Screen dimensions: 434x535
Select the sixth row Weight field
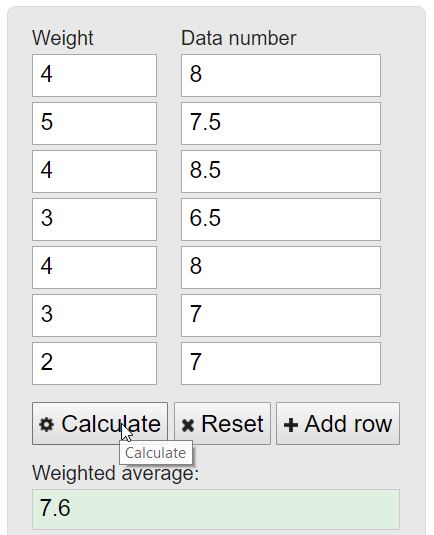95,316
